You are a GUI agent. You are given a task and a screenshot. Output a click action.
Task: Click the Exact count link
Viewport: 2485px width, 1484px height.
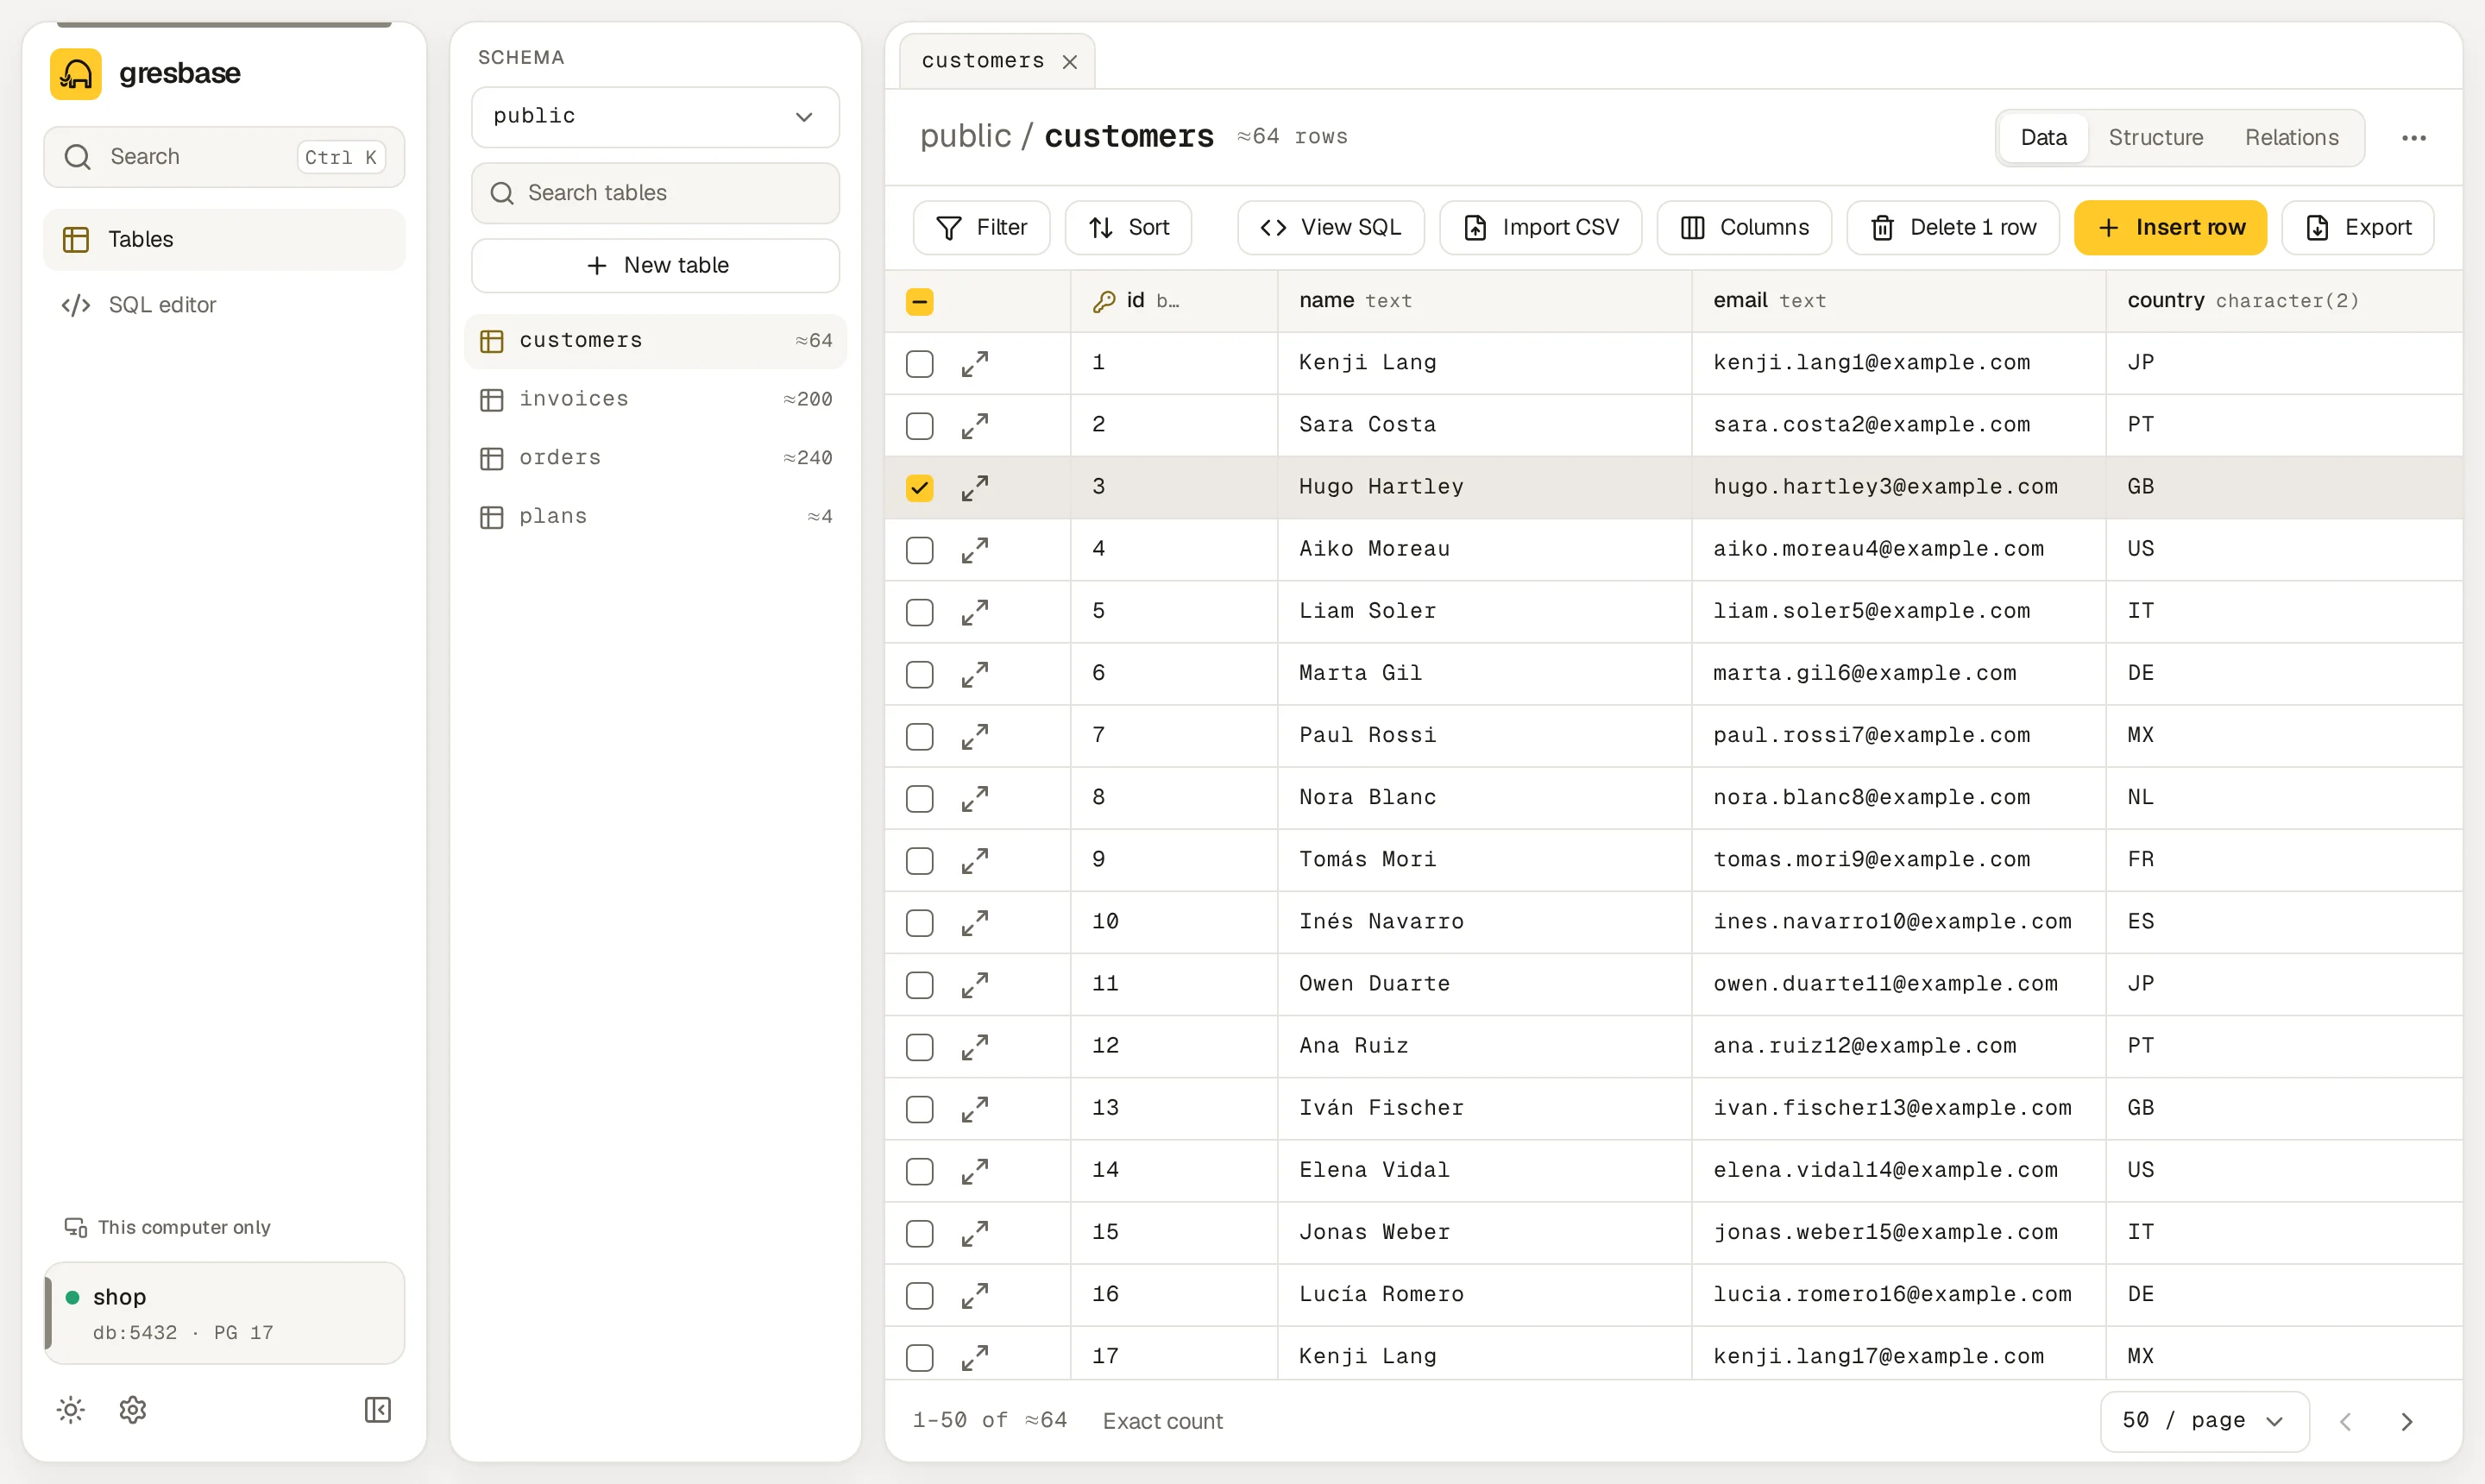coord(1163,1421)
